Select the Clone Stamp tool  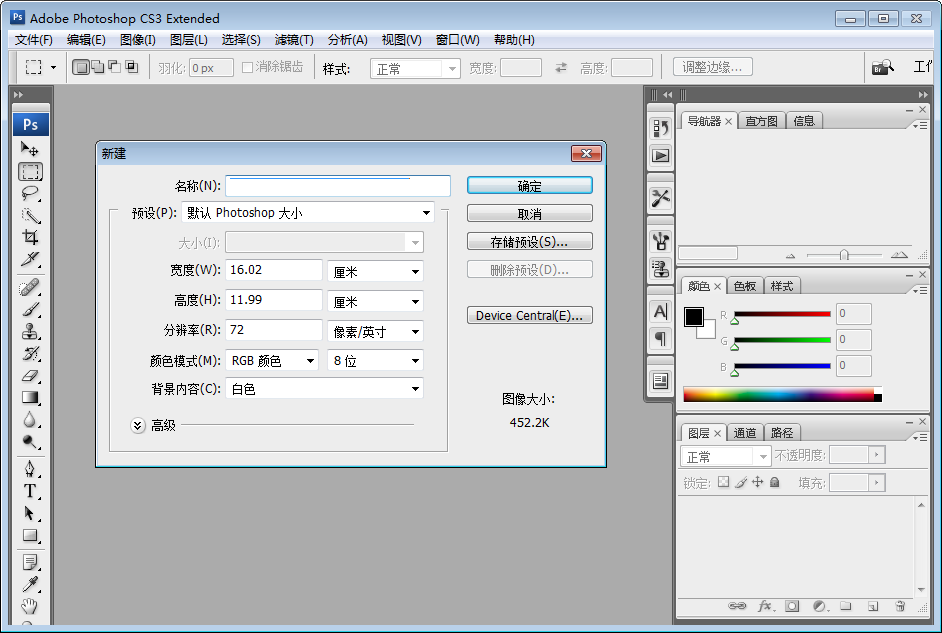coord(30,331)
